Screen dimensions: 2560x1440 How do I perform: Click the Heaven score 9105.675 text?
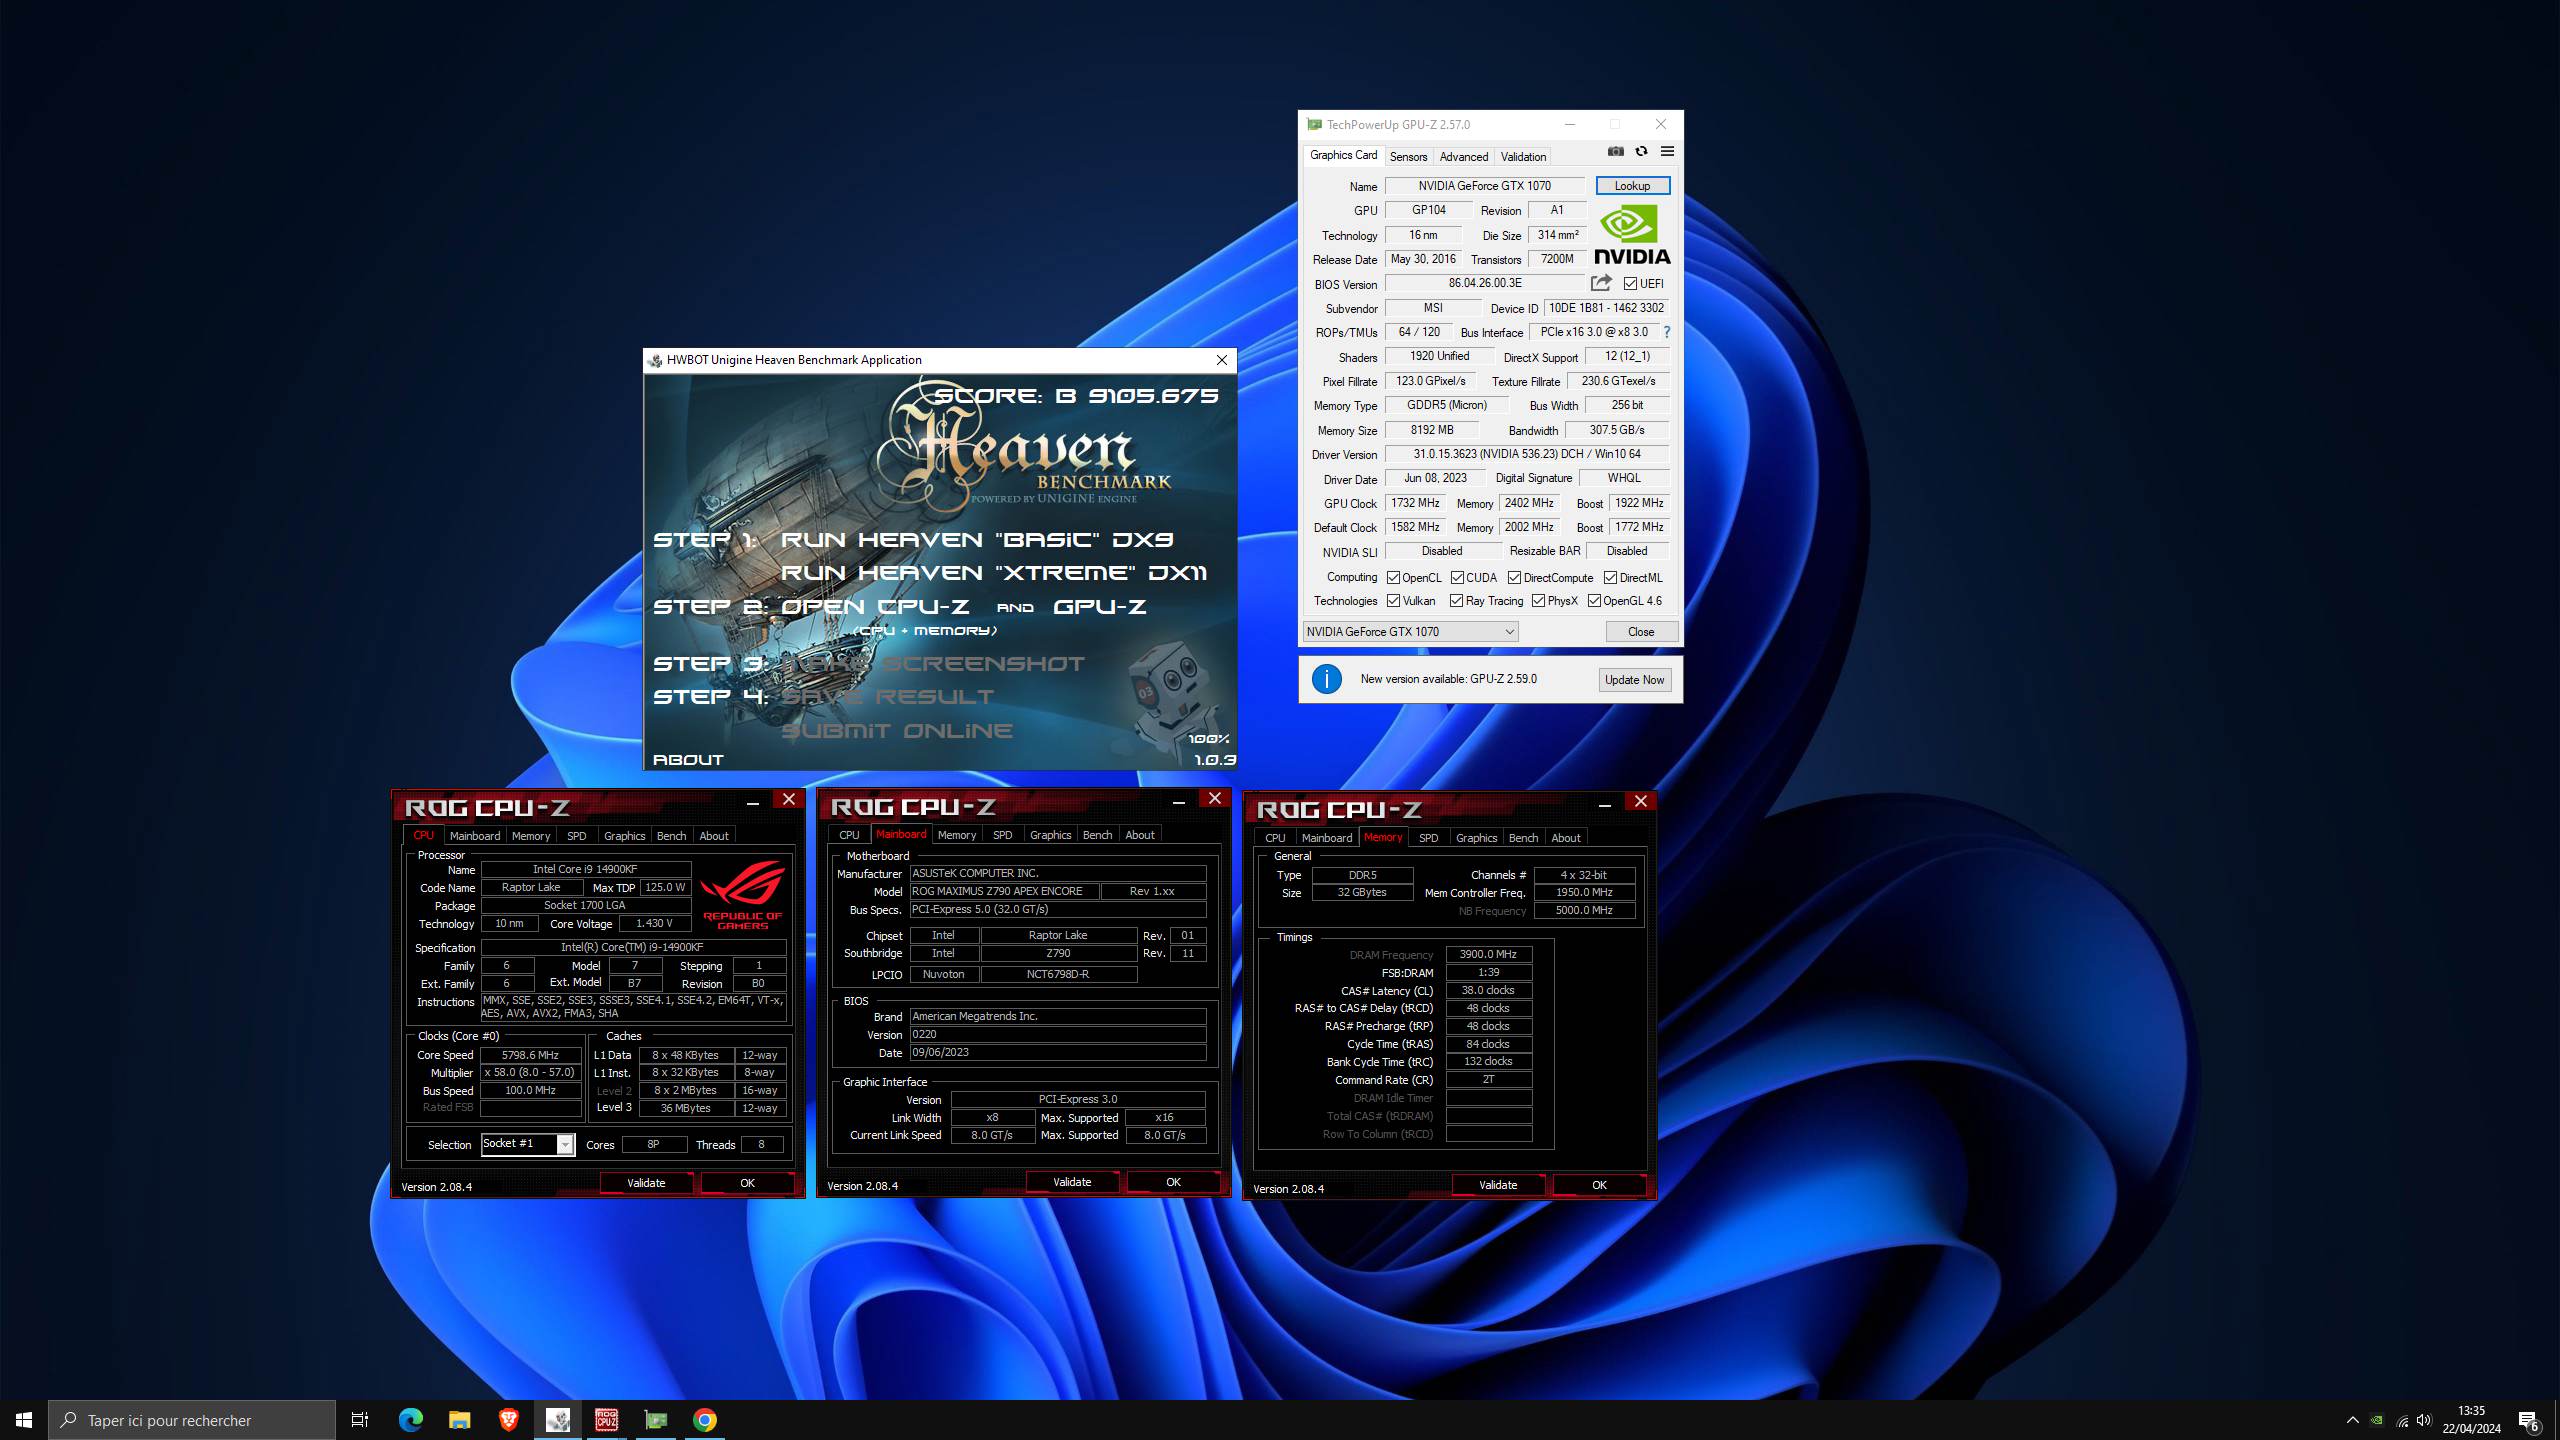tap(1076, 396)
